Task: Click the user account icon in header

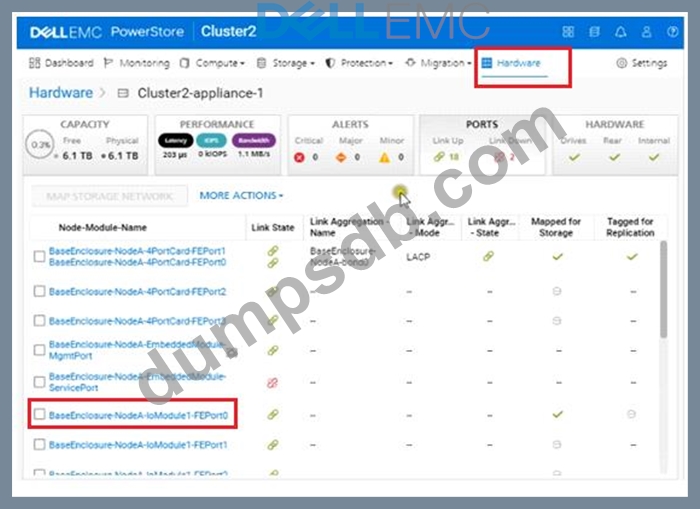Action: (x=647, y=32)
